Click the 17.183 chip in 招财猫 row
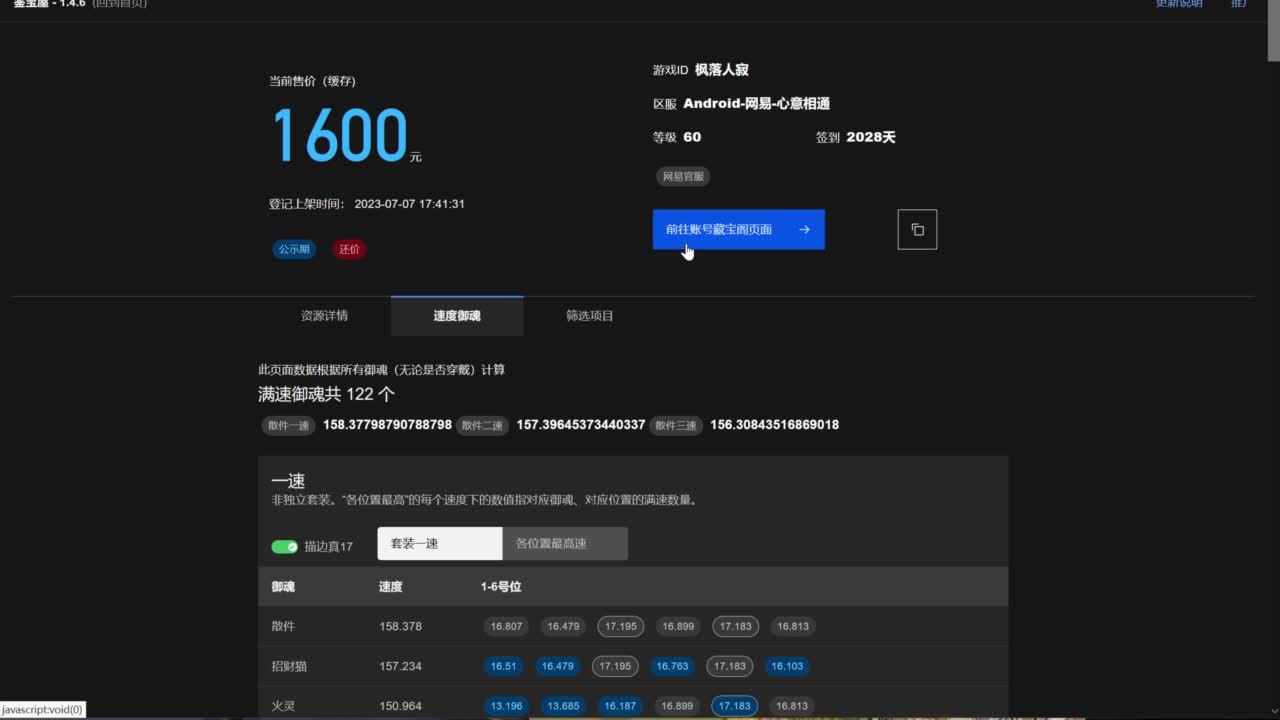 pyautogui.click(x=729, y=666)
